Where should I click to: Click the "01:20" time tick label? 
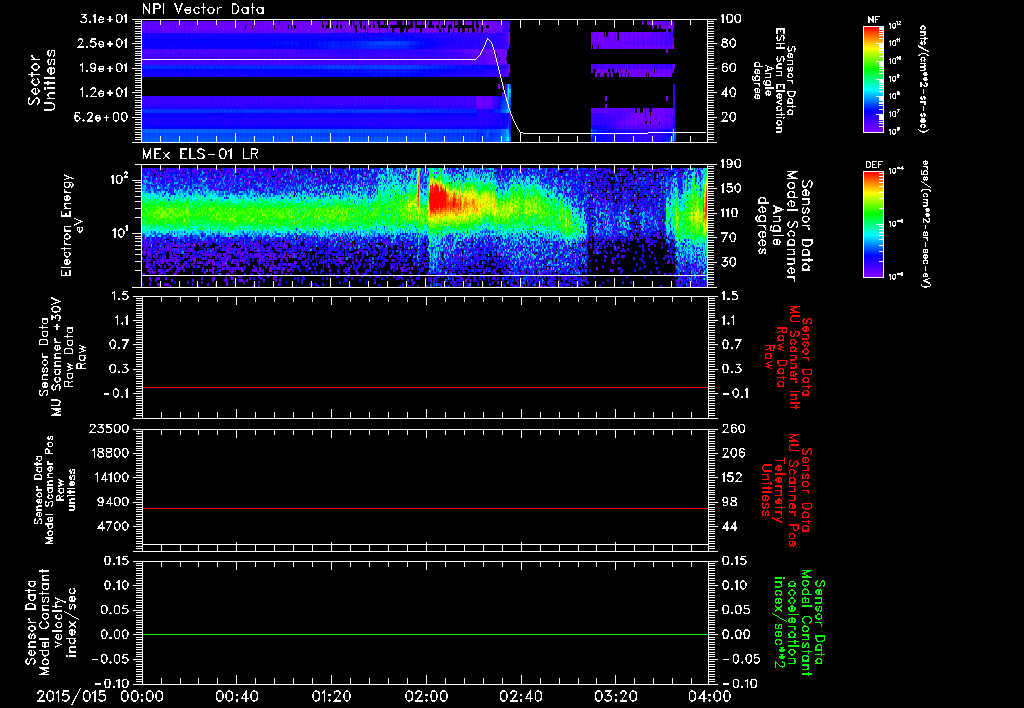click(x=331, y=696)
